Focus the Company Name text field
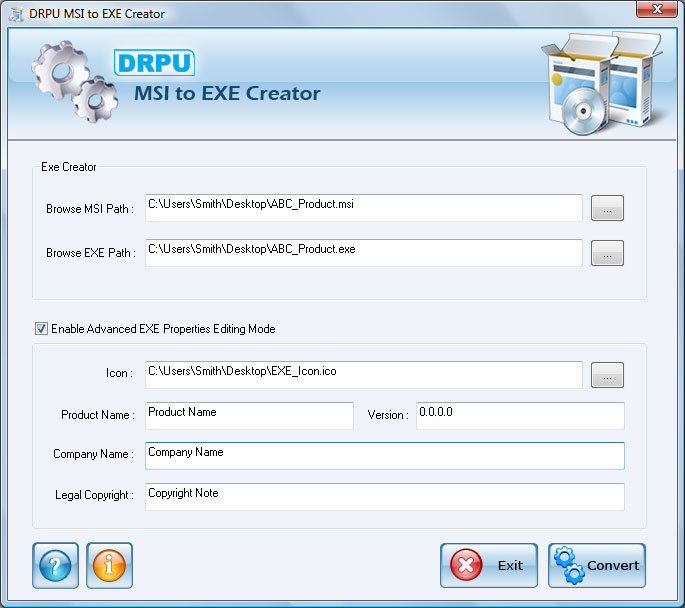685x608 pixels. click(x=384, y=456)
